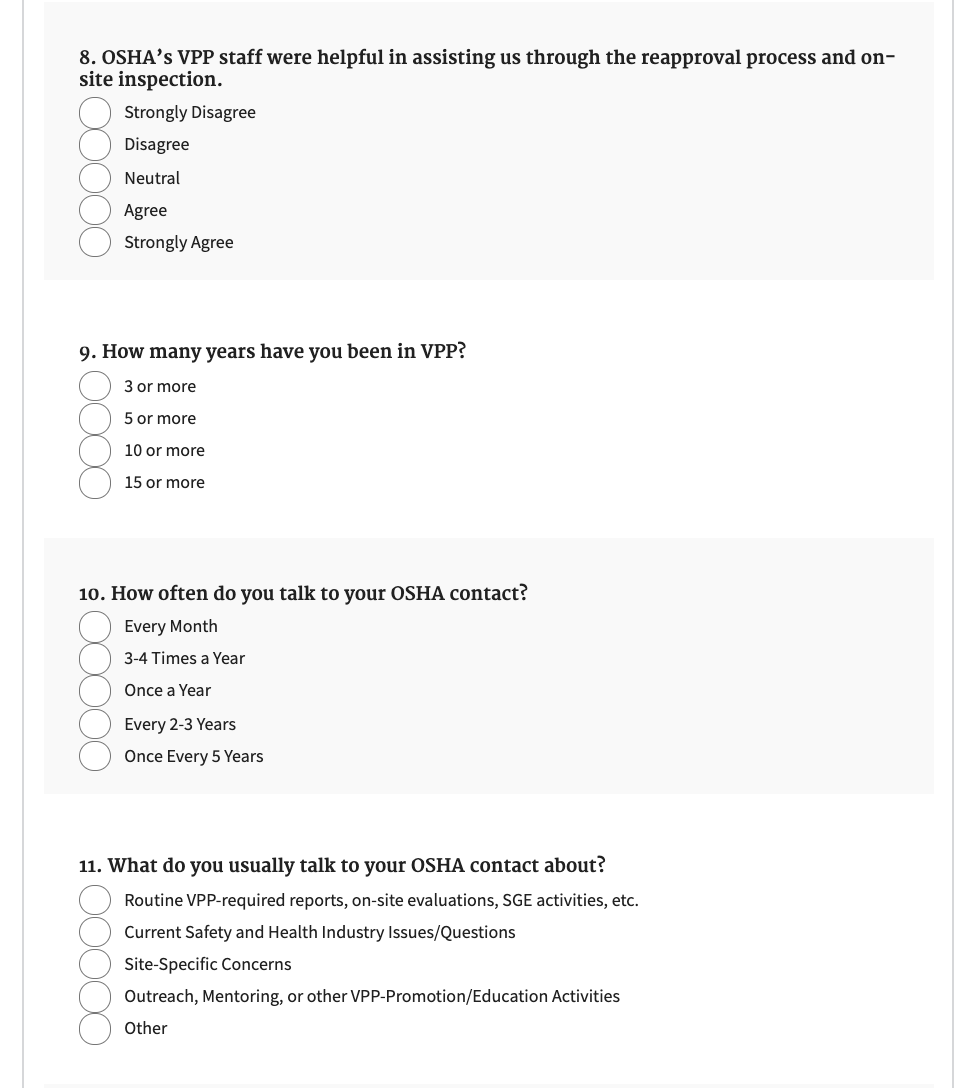The image size is (972, 1088).
Task: Select Once a Year contact frequency
Action: (95, 691)
